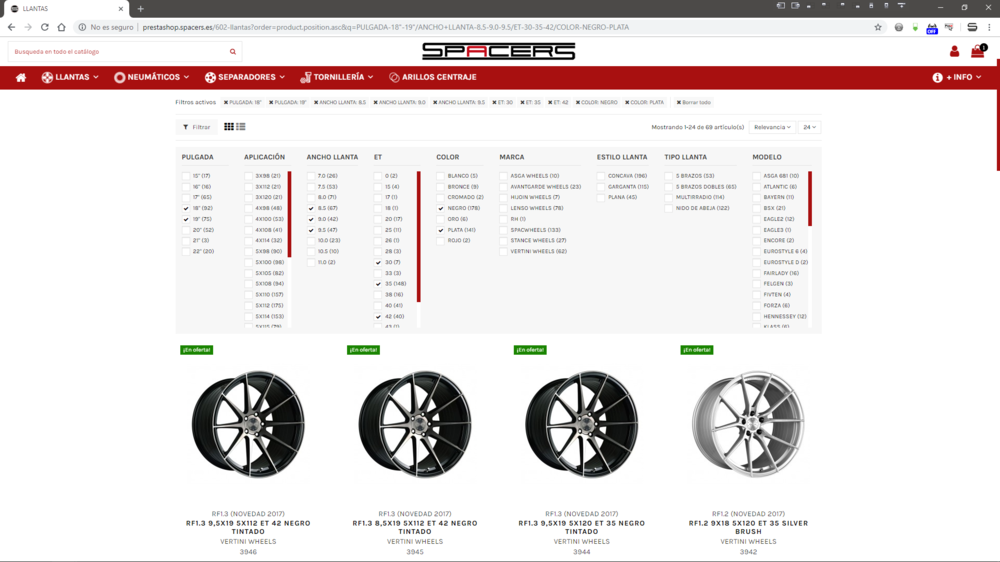The image size is (1000, 562).
Task: Remove the ET: 30 active filter
Action: [x=494, y=102]
